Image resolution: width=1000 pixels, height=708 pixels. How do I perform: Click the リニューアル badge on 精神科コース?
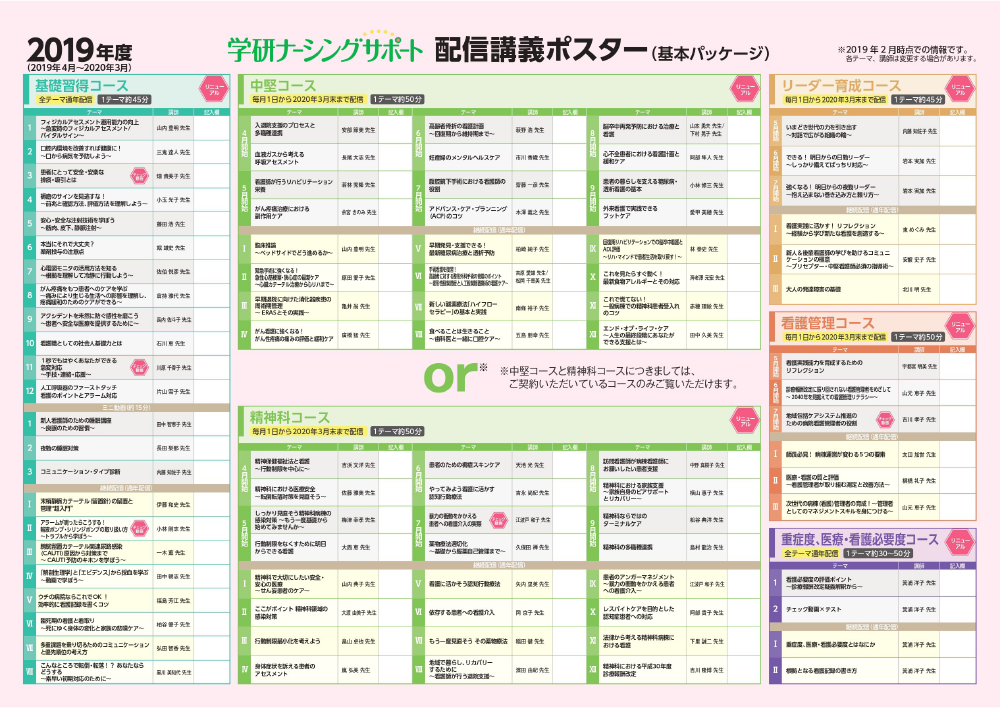click(x=744, y=422)
